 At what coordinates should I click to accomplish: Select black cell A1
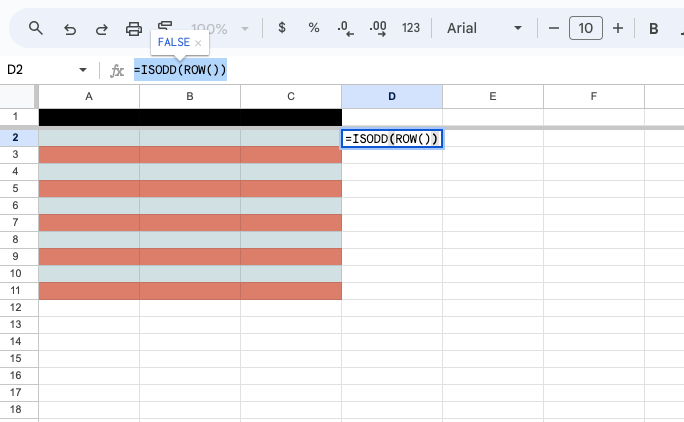point(89,117)
